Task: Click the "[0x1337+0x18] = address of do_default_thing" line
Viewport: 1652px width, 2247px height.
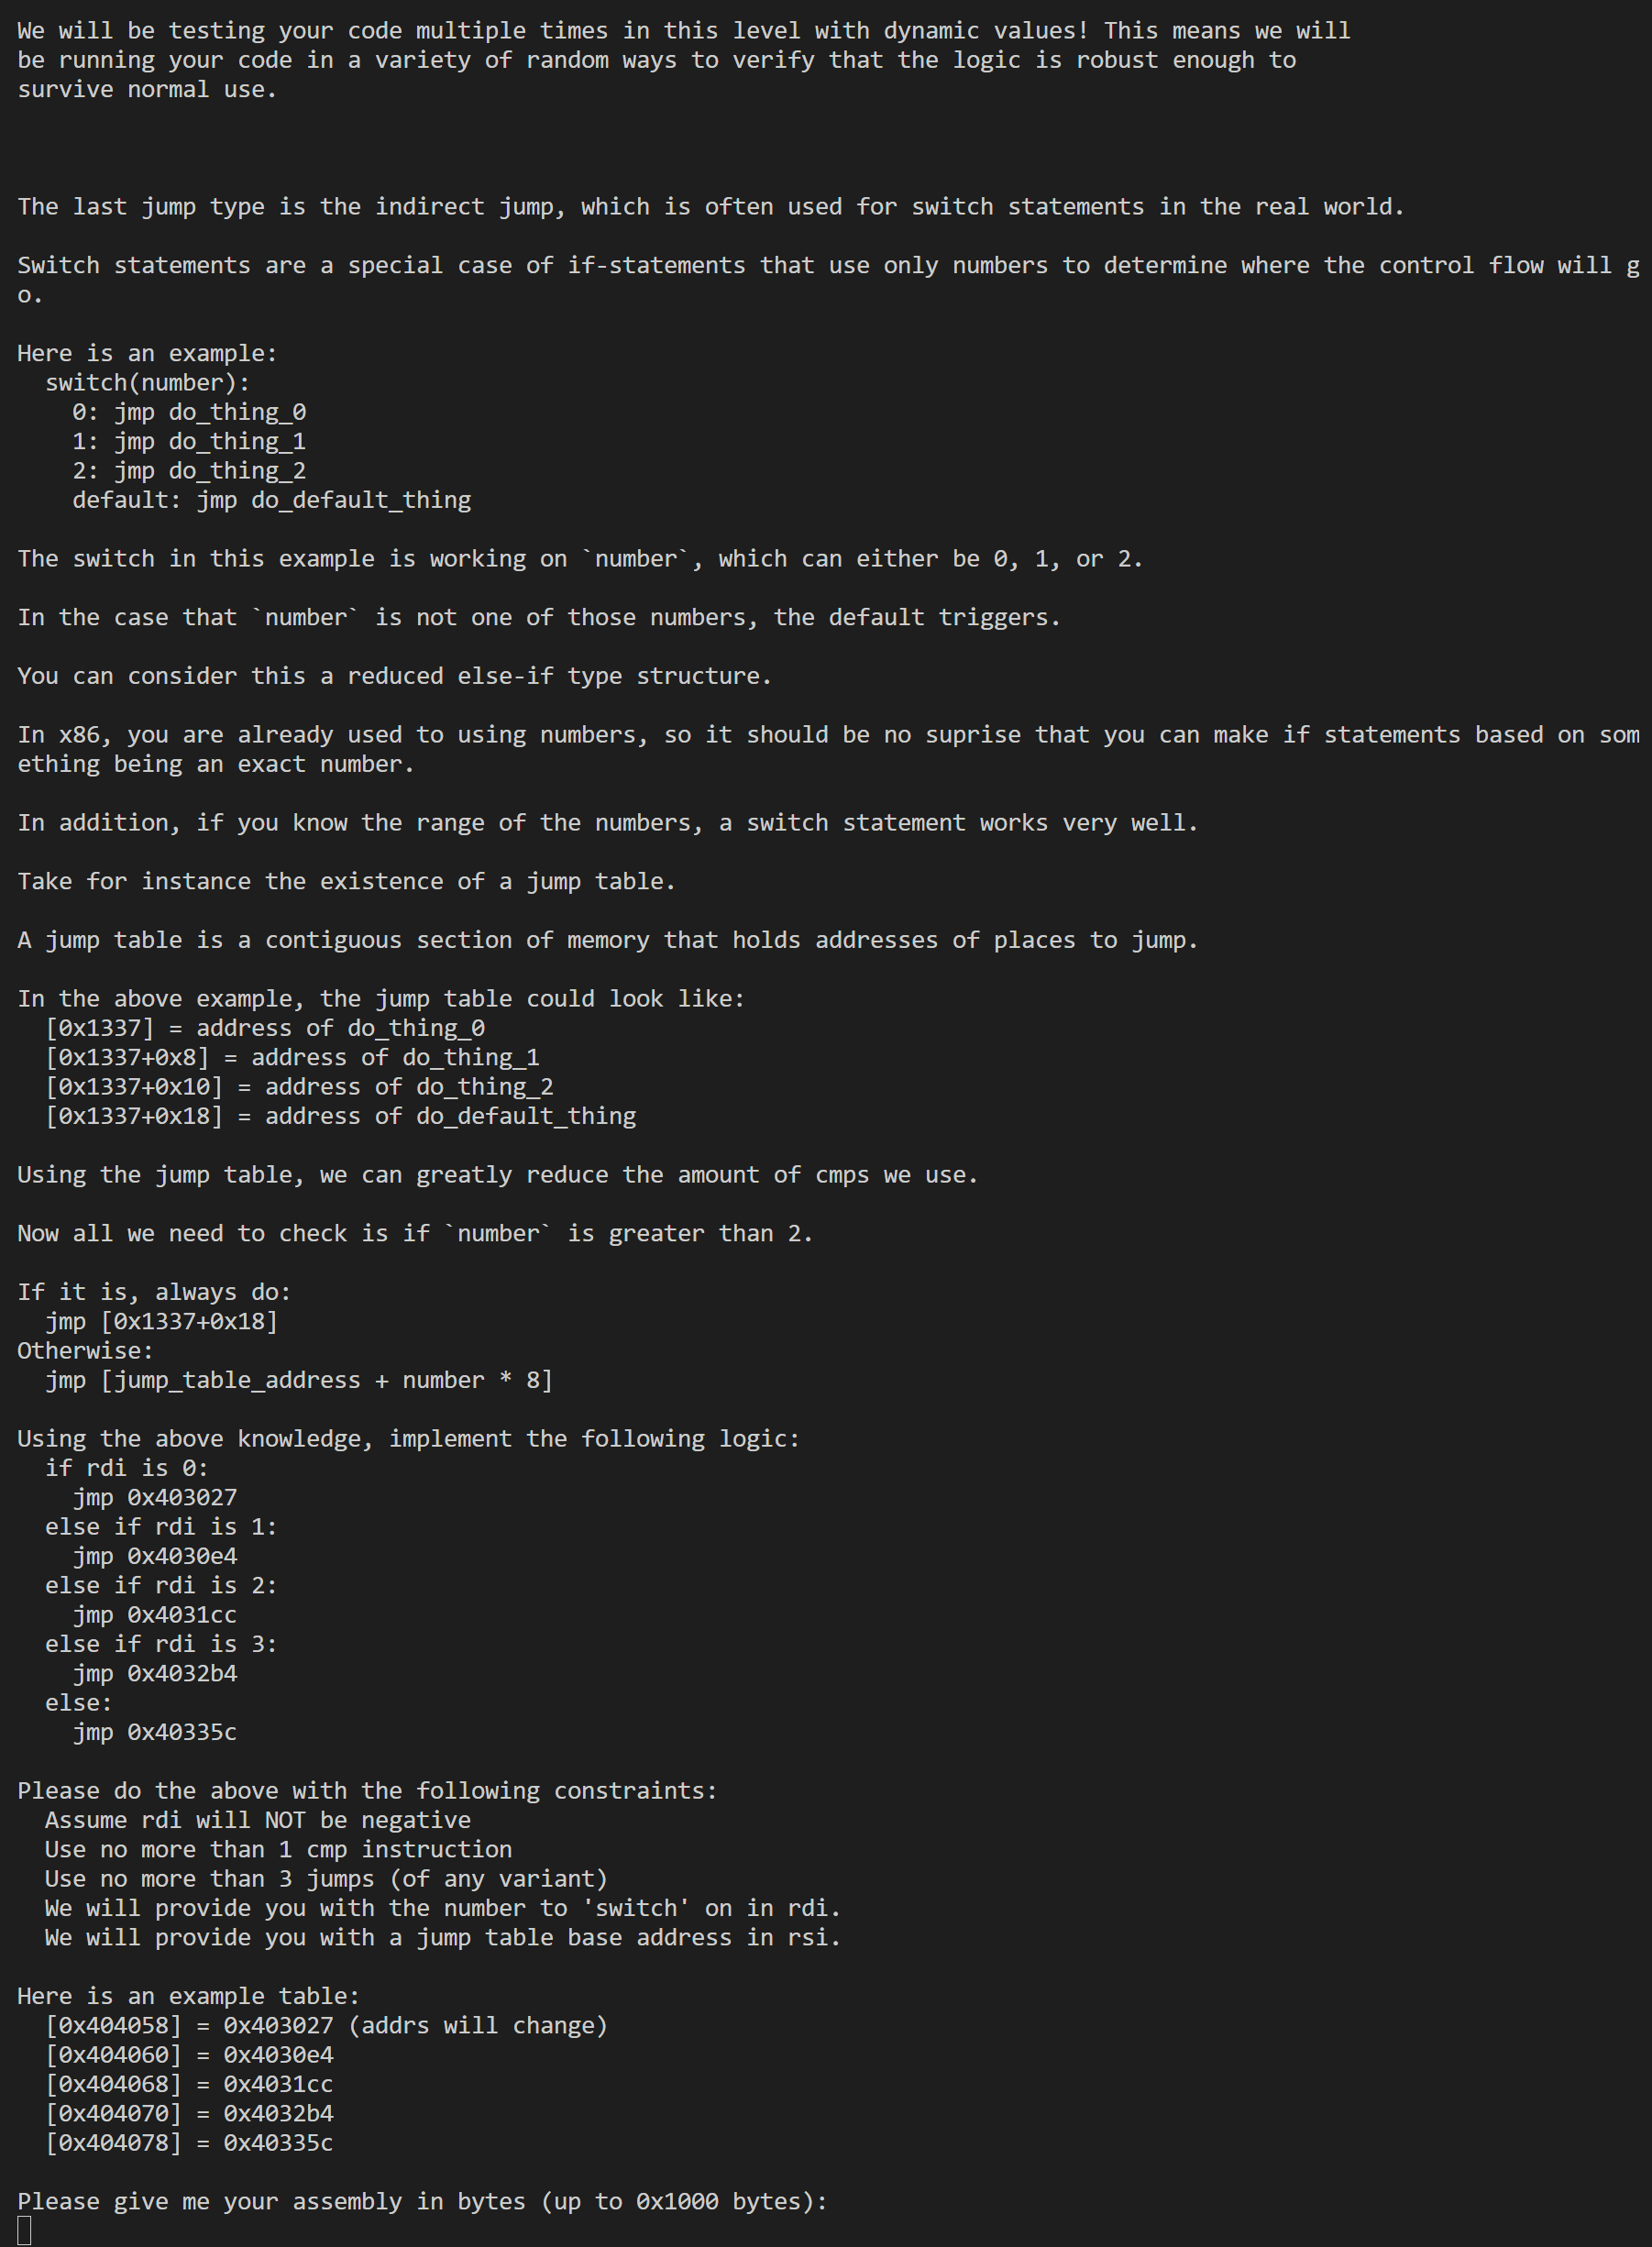Action: tap(340, 1116)
